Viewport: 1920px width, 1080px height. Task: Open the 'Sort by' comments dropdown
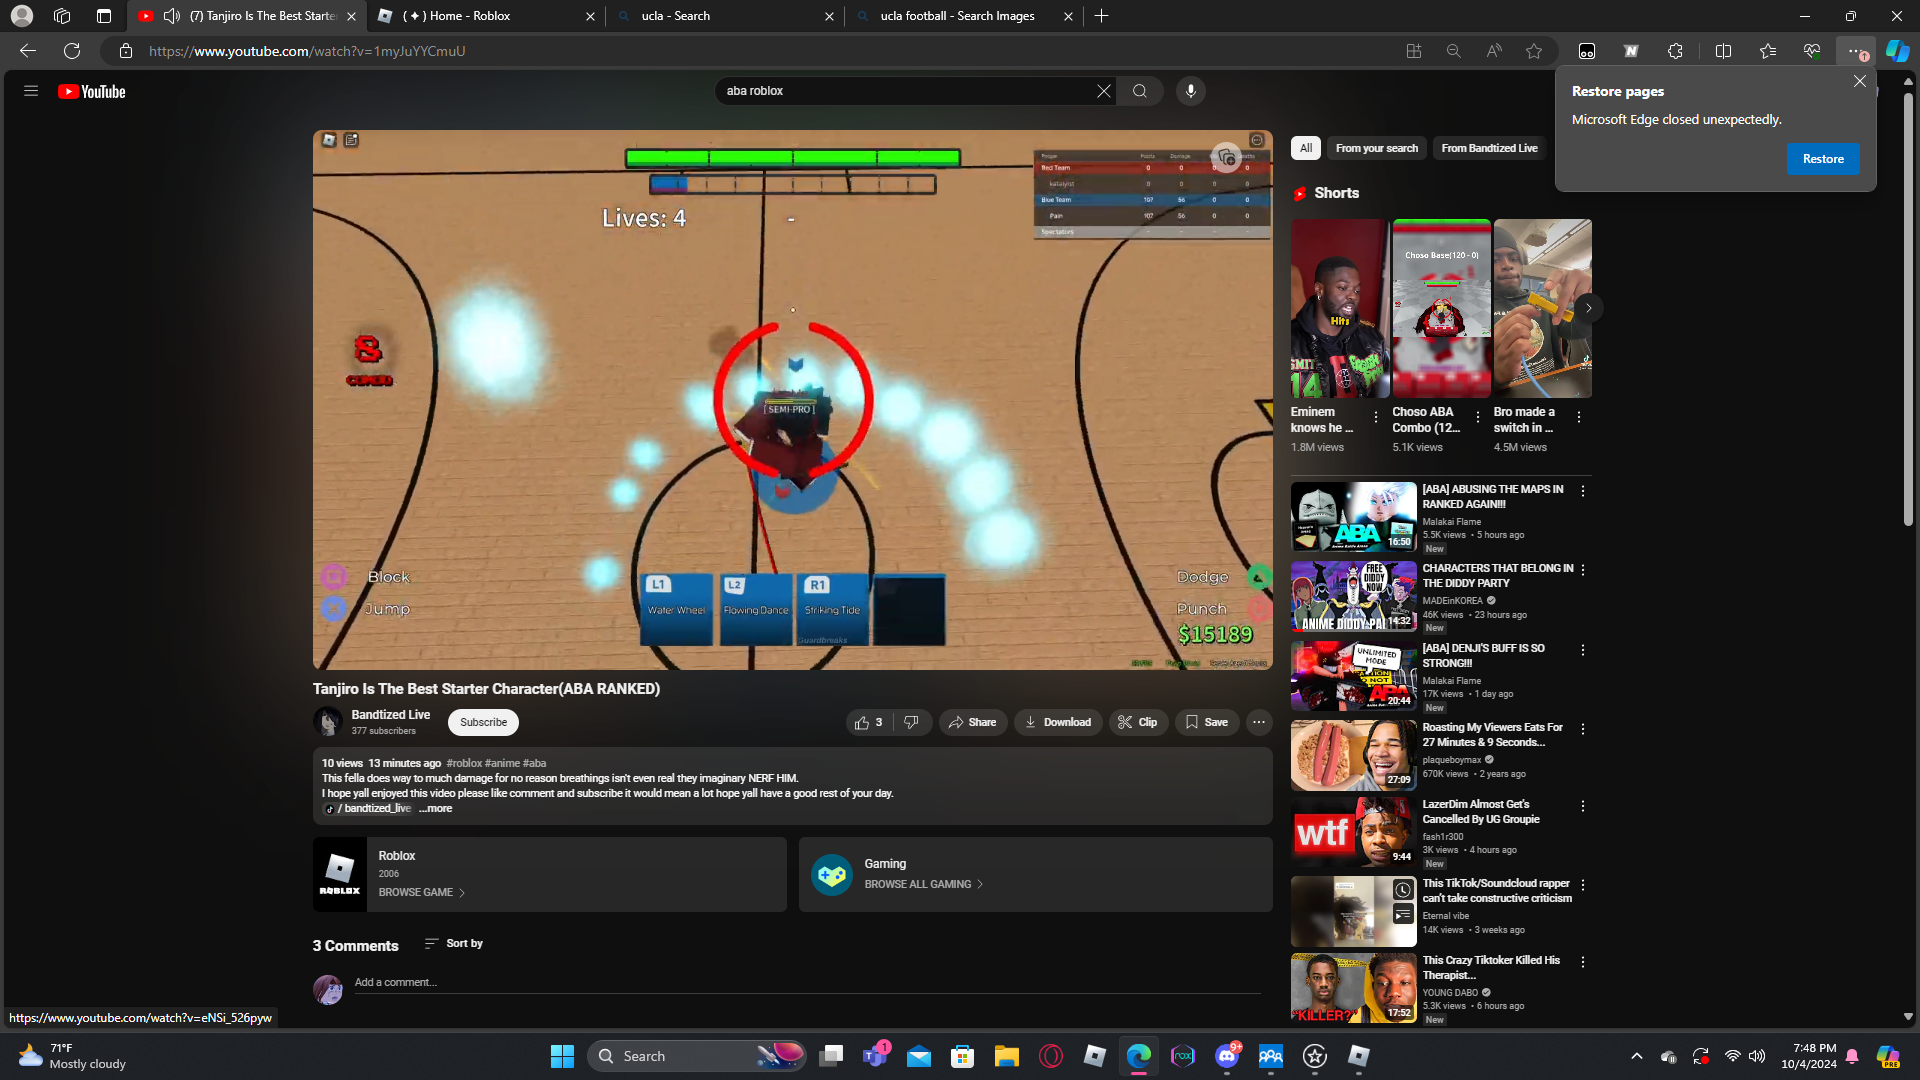454,943
